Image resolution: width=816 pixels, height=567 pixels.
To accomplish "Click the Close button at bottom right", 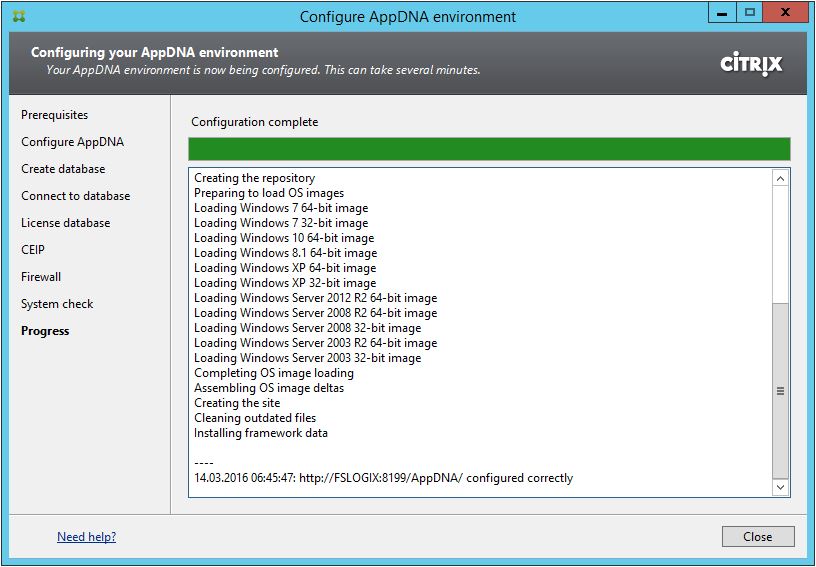I will click(757, 537).
